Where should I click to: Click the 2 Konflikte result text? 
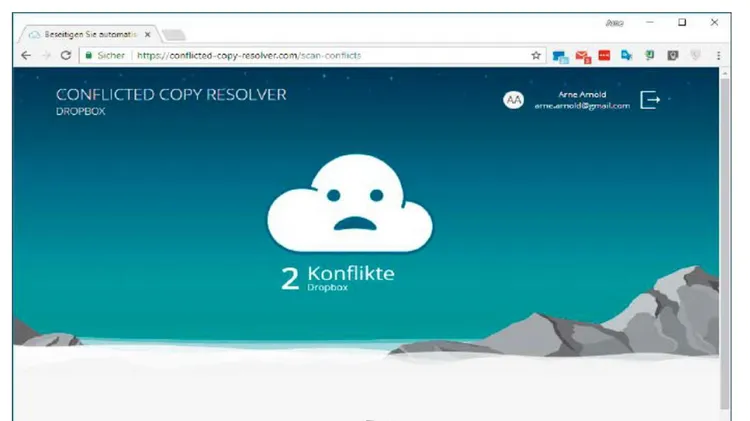338,276
